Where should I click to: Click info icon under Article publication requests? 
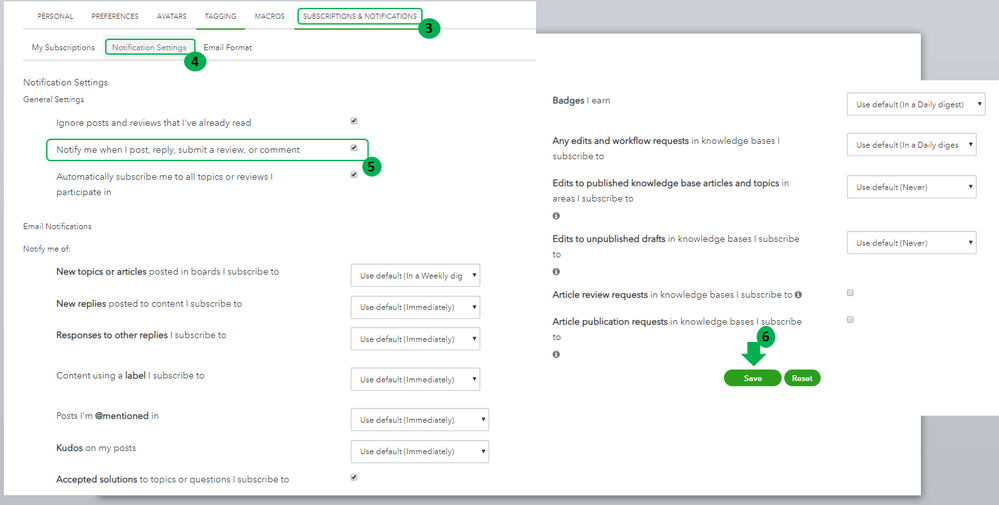coord(556,354)
